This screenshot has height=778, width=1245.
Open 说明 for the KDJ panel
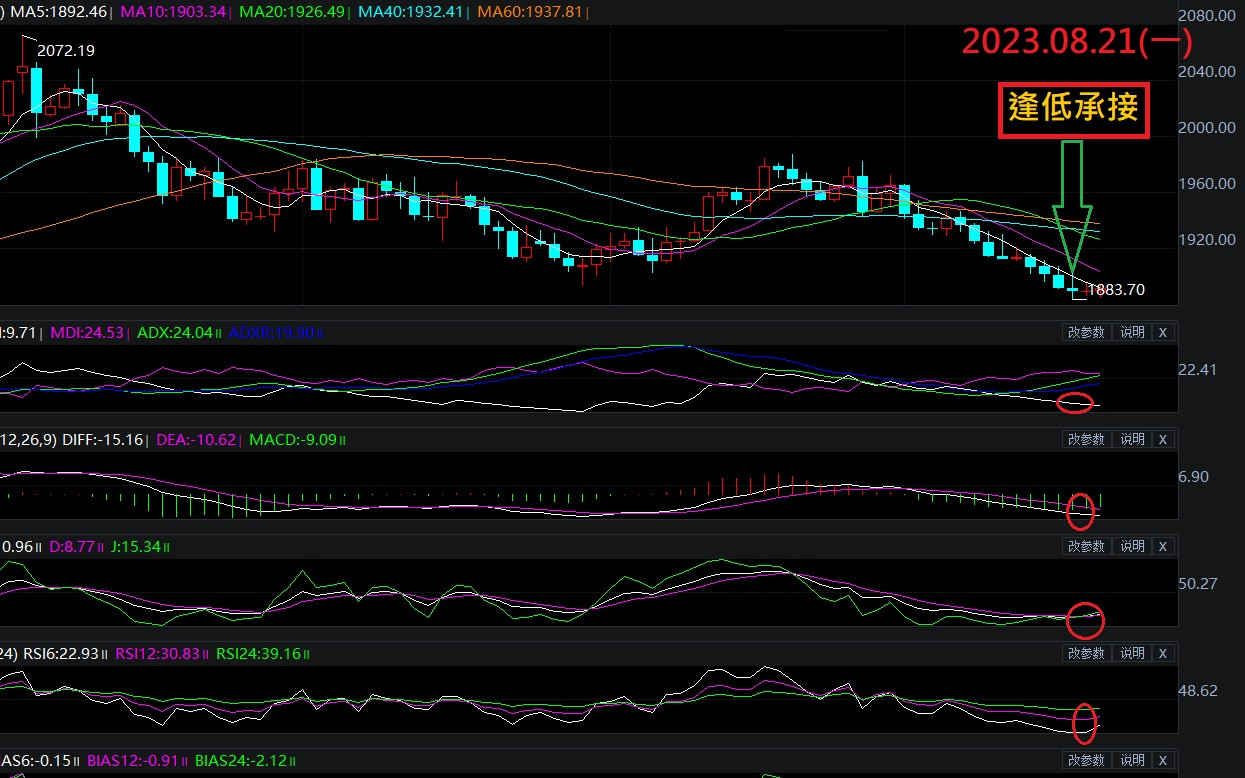(x=1132, y=546)
